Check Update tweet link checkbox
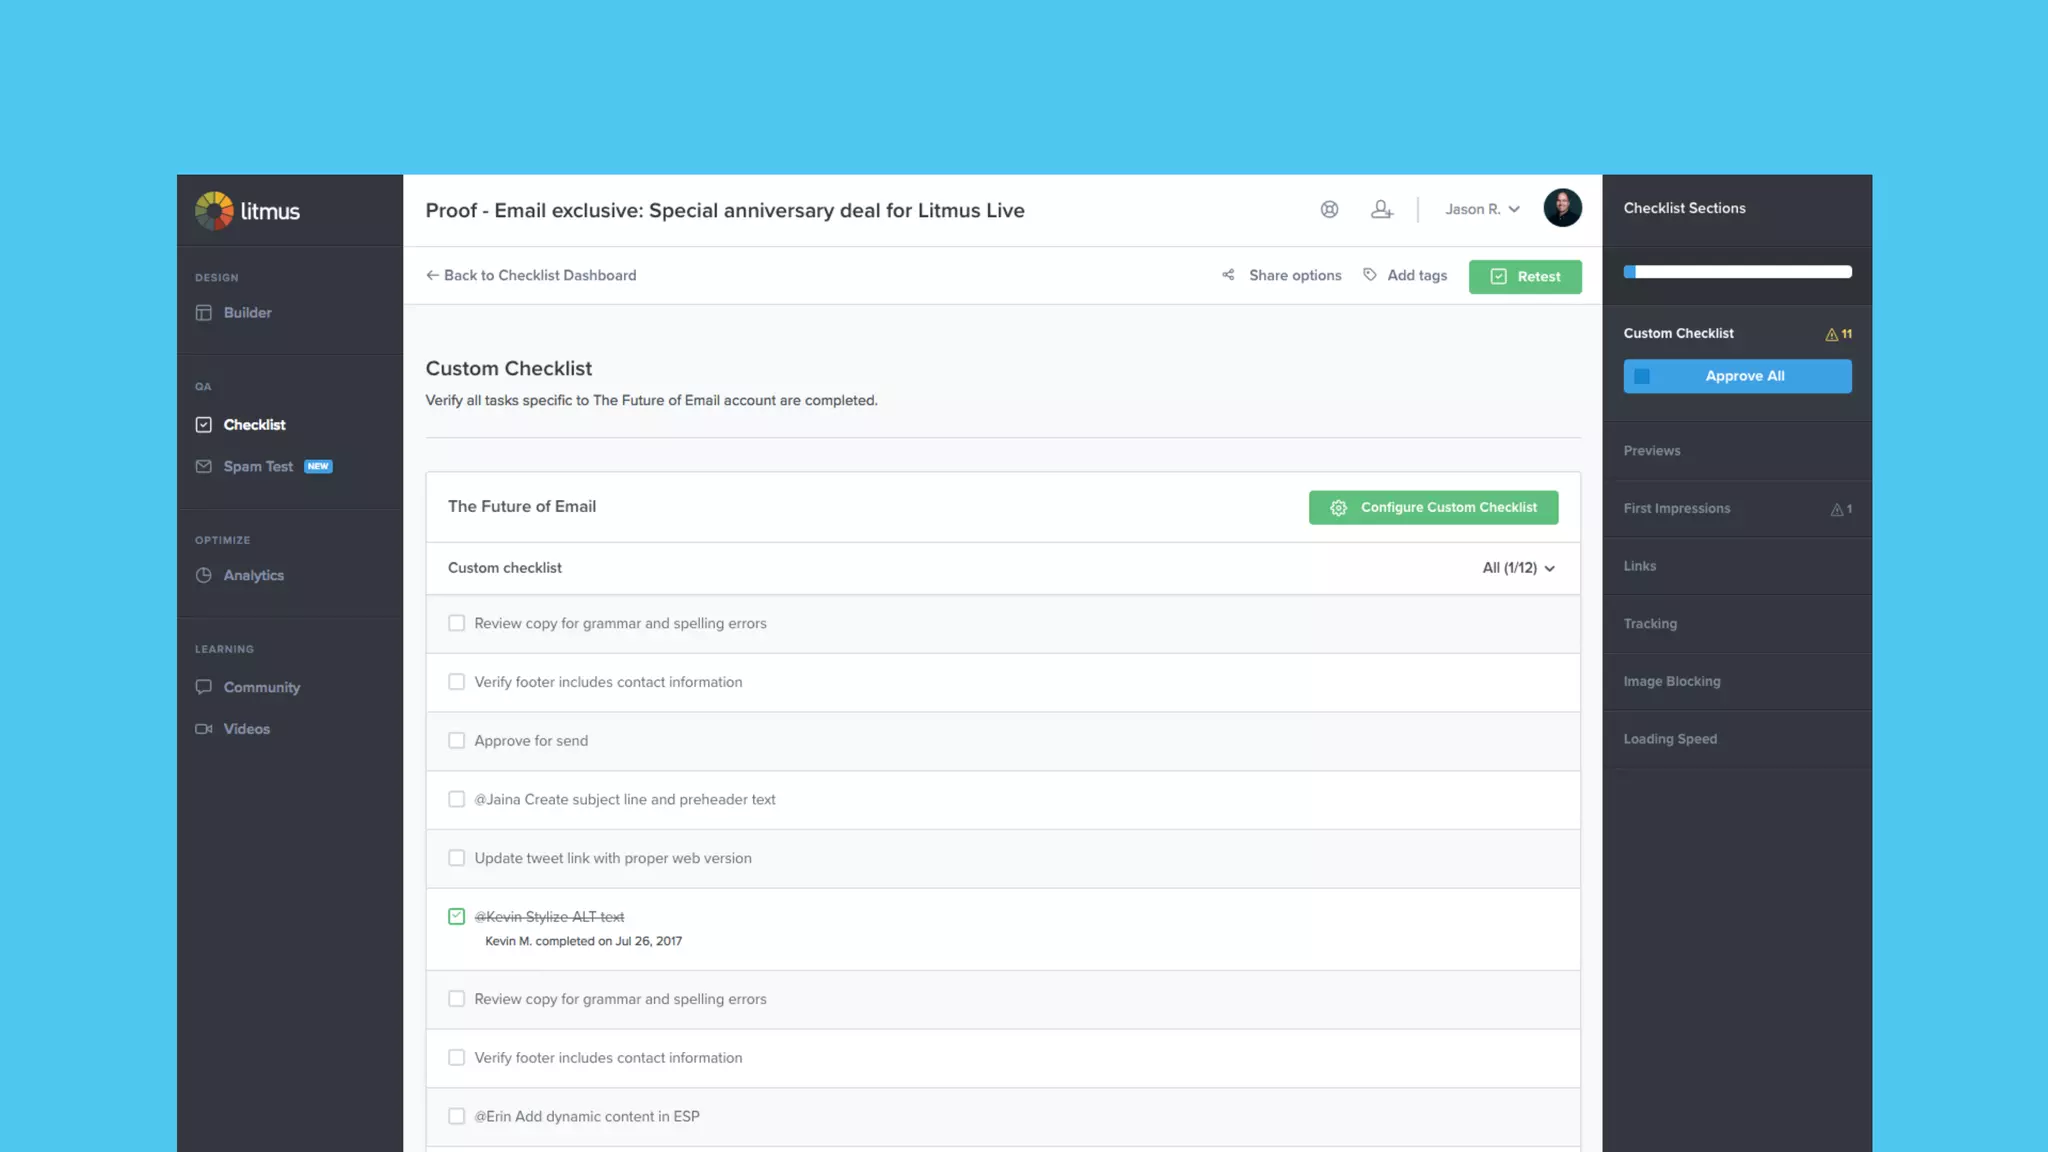This screenshot has width=2048, height=1152. tap(457, 858)
